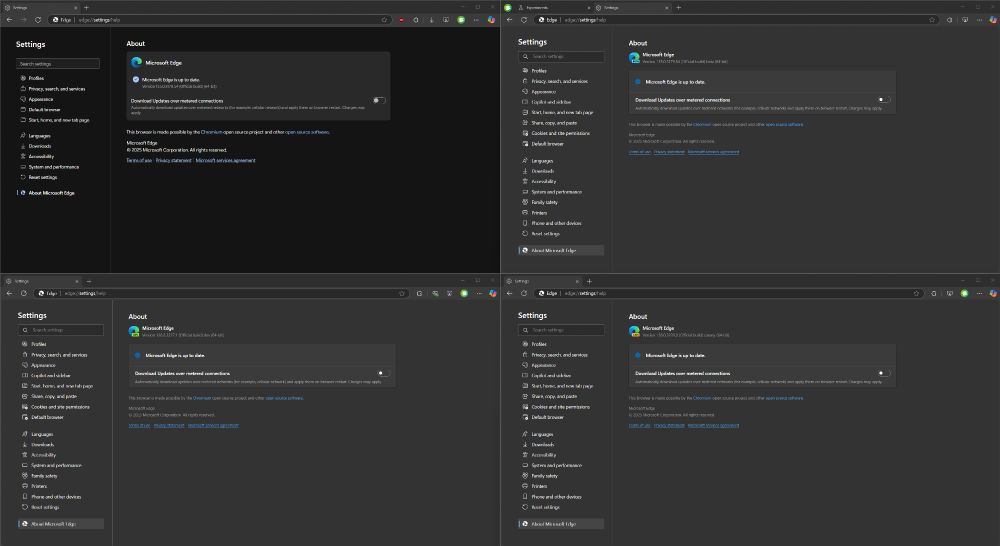Focus Search settings field in top-right window

(x=561, y=56)
